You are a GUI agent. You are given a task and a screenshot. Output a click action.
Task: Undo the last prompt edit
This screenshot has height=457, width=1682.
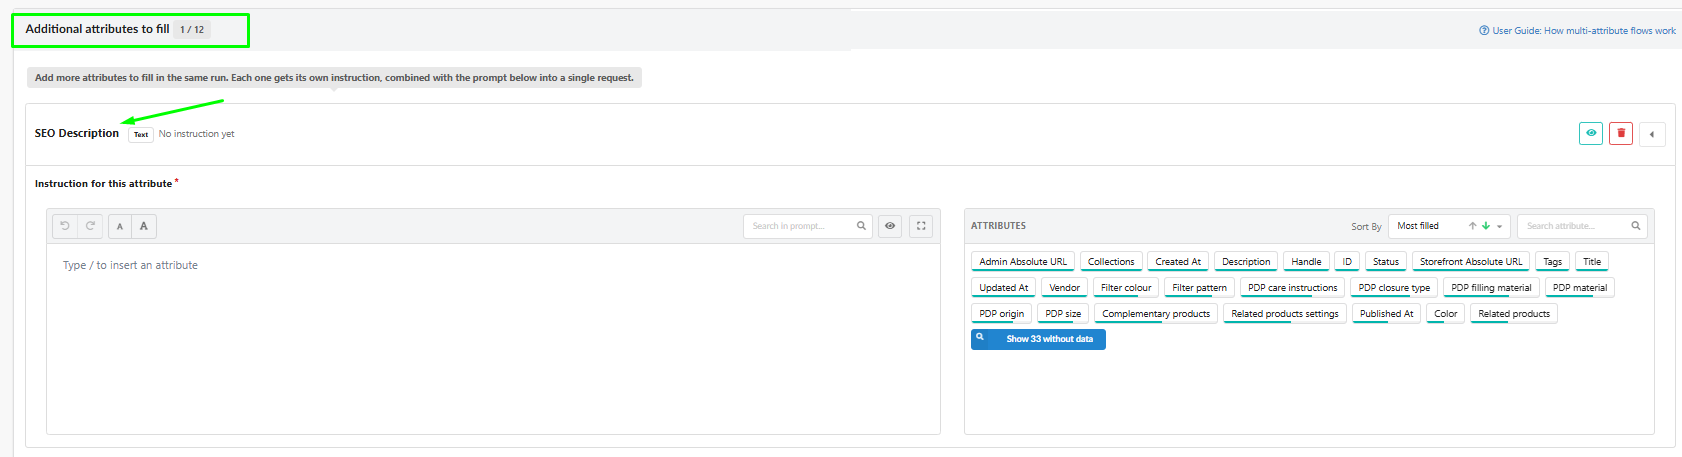tap(65, 226)
